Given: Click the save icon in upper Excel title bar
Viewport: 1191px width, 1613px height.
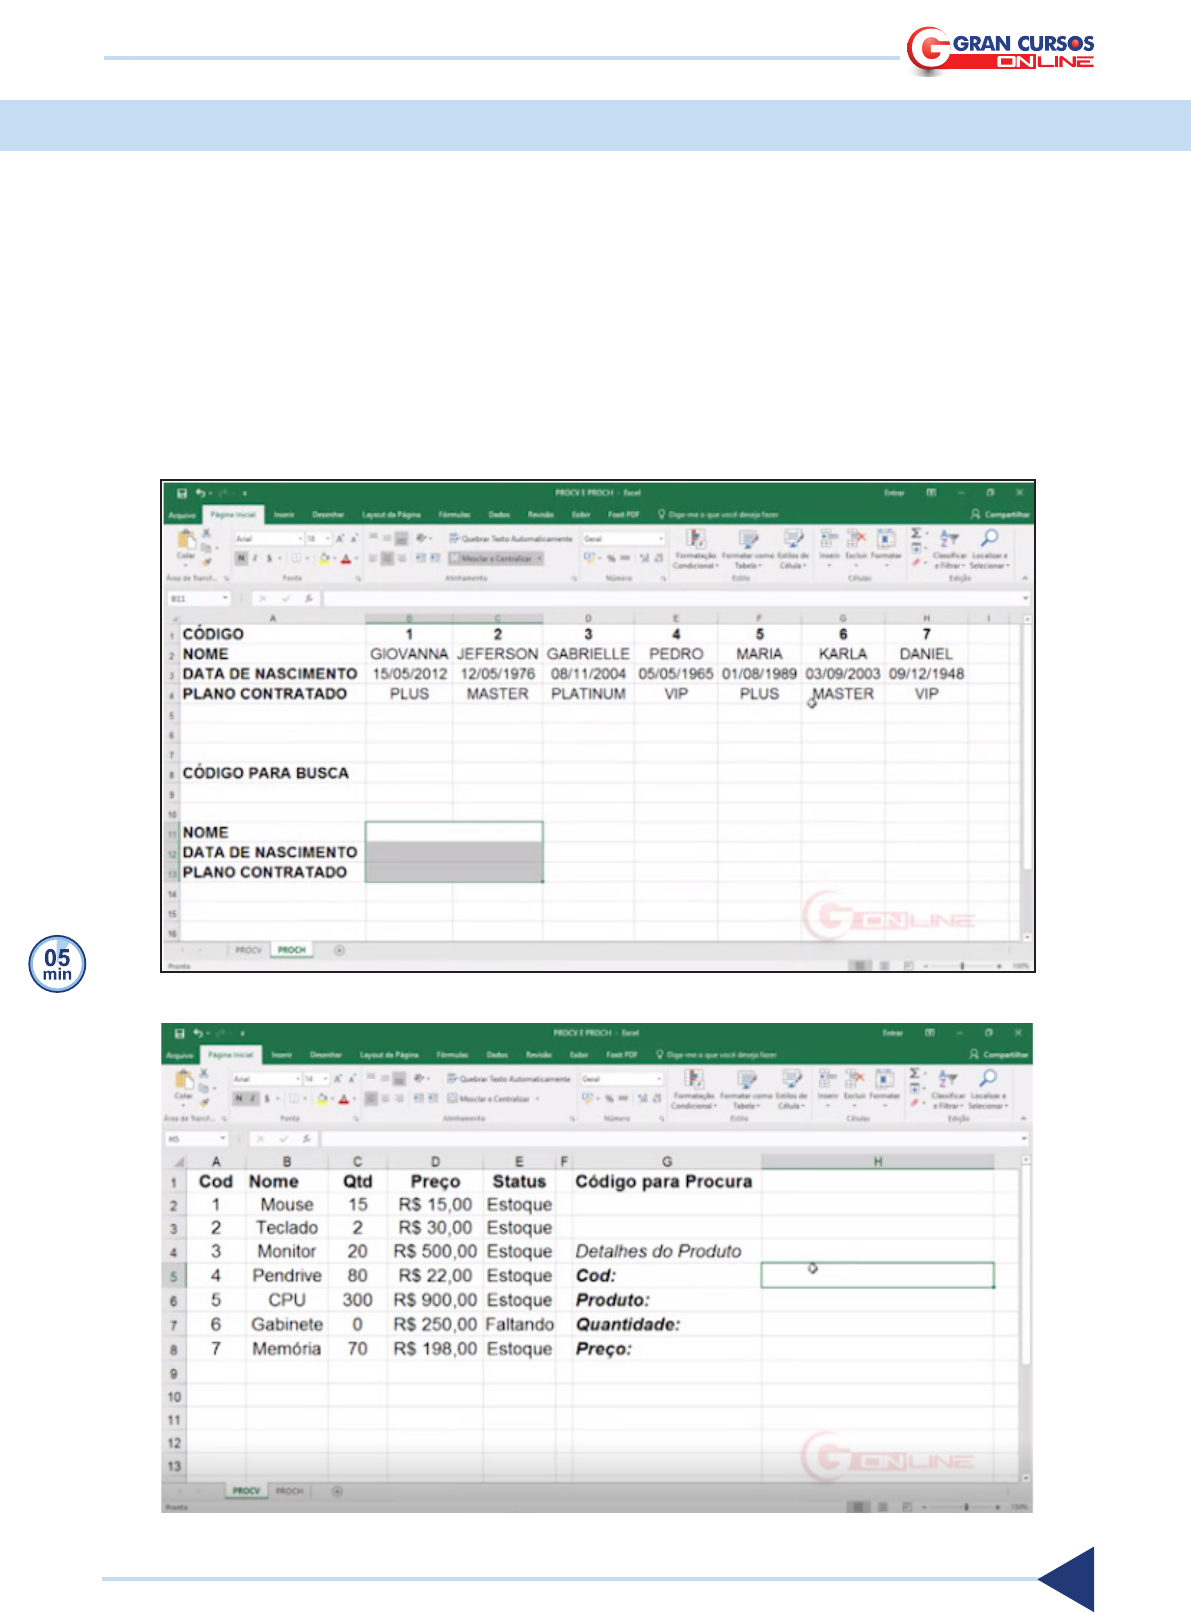Looking at the screenshot, I should coord(182,493).
